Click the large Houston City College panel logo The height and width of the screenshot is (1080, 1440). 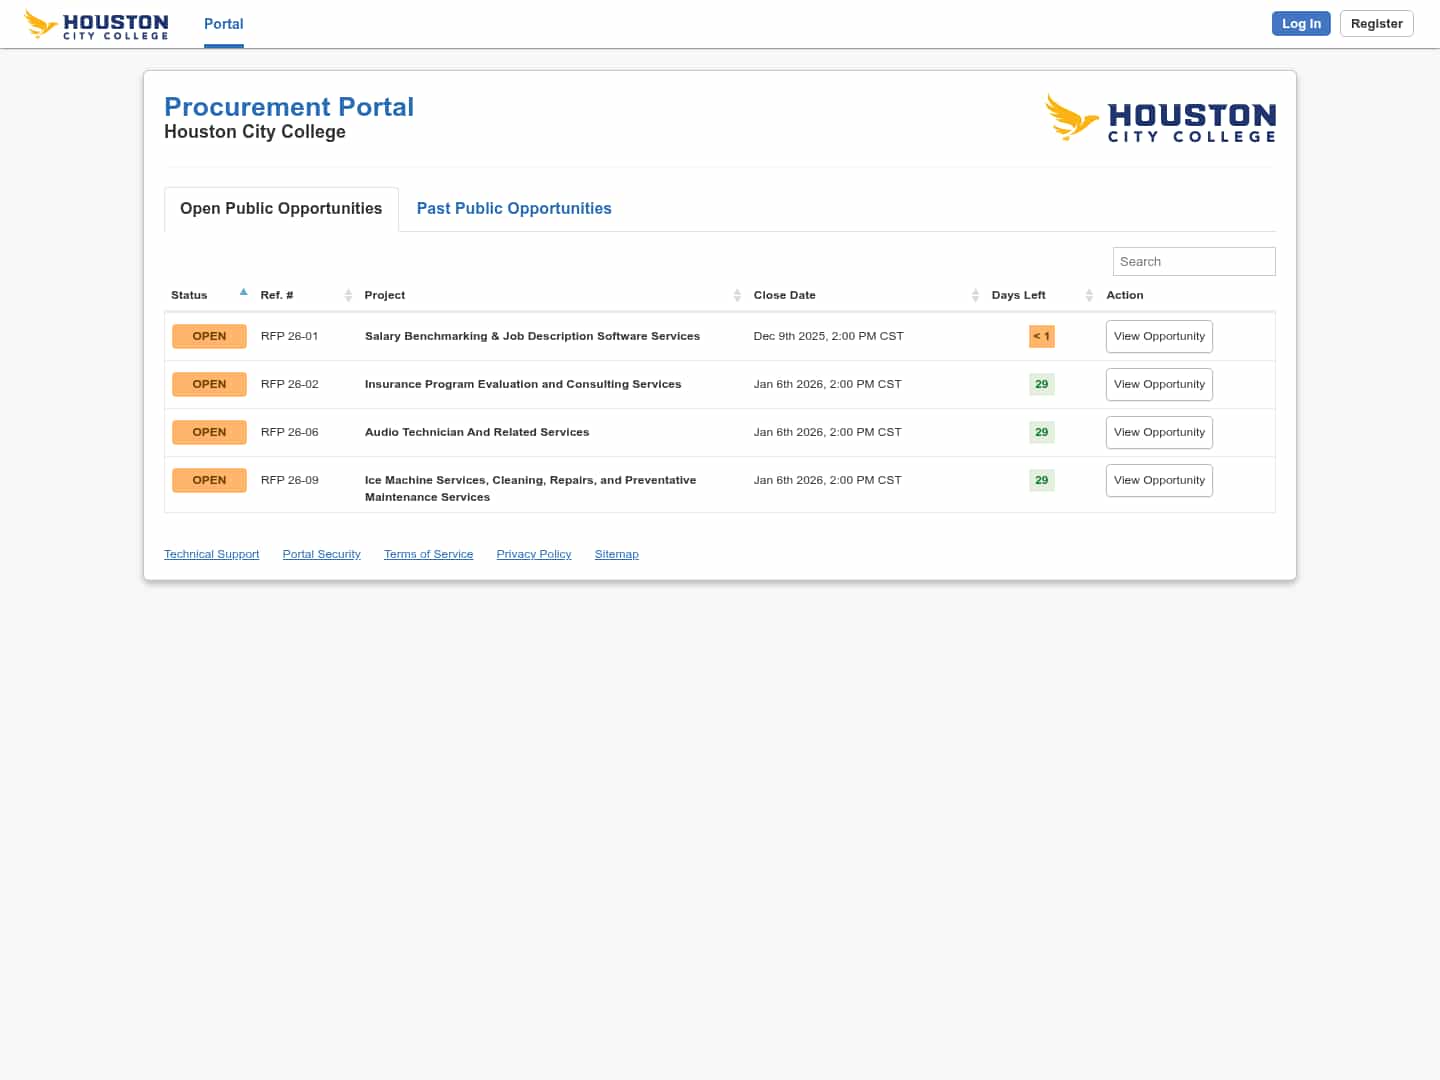pyautogui.click(x=1160, y=119)
